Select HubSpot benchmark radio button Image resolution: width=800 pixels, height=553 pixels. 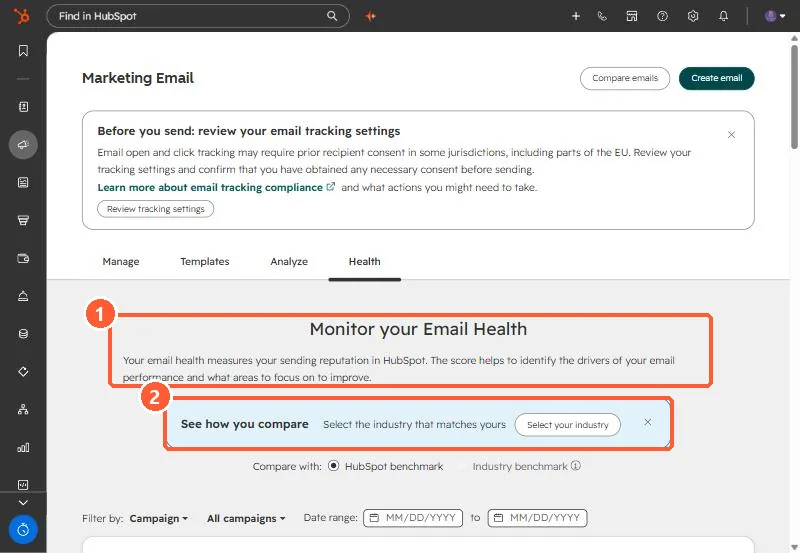(x=334, y=466)
